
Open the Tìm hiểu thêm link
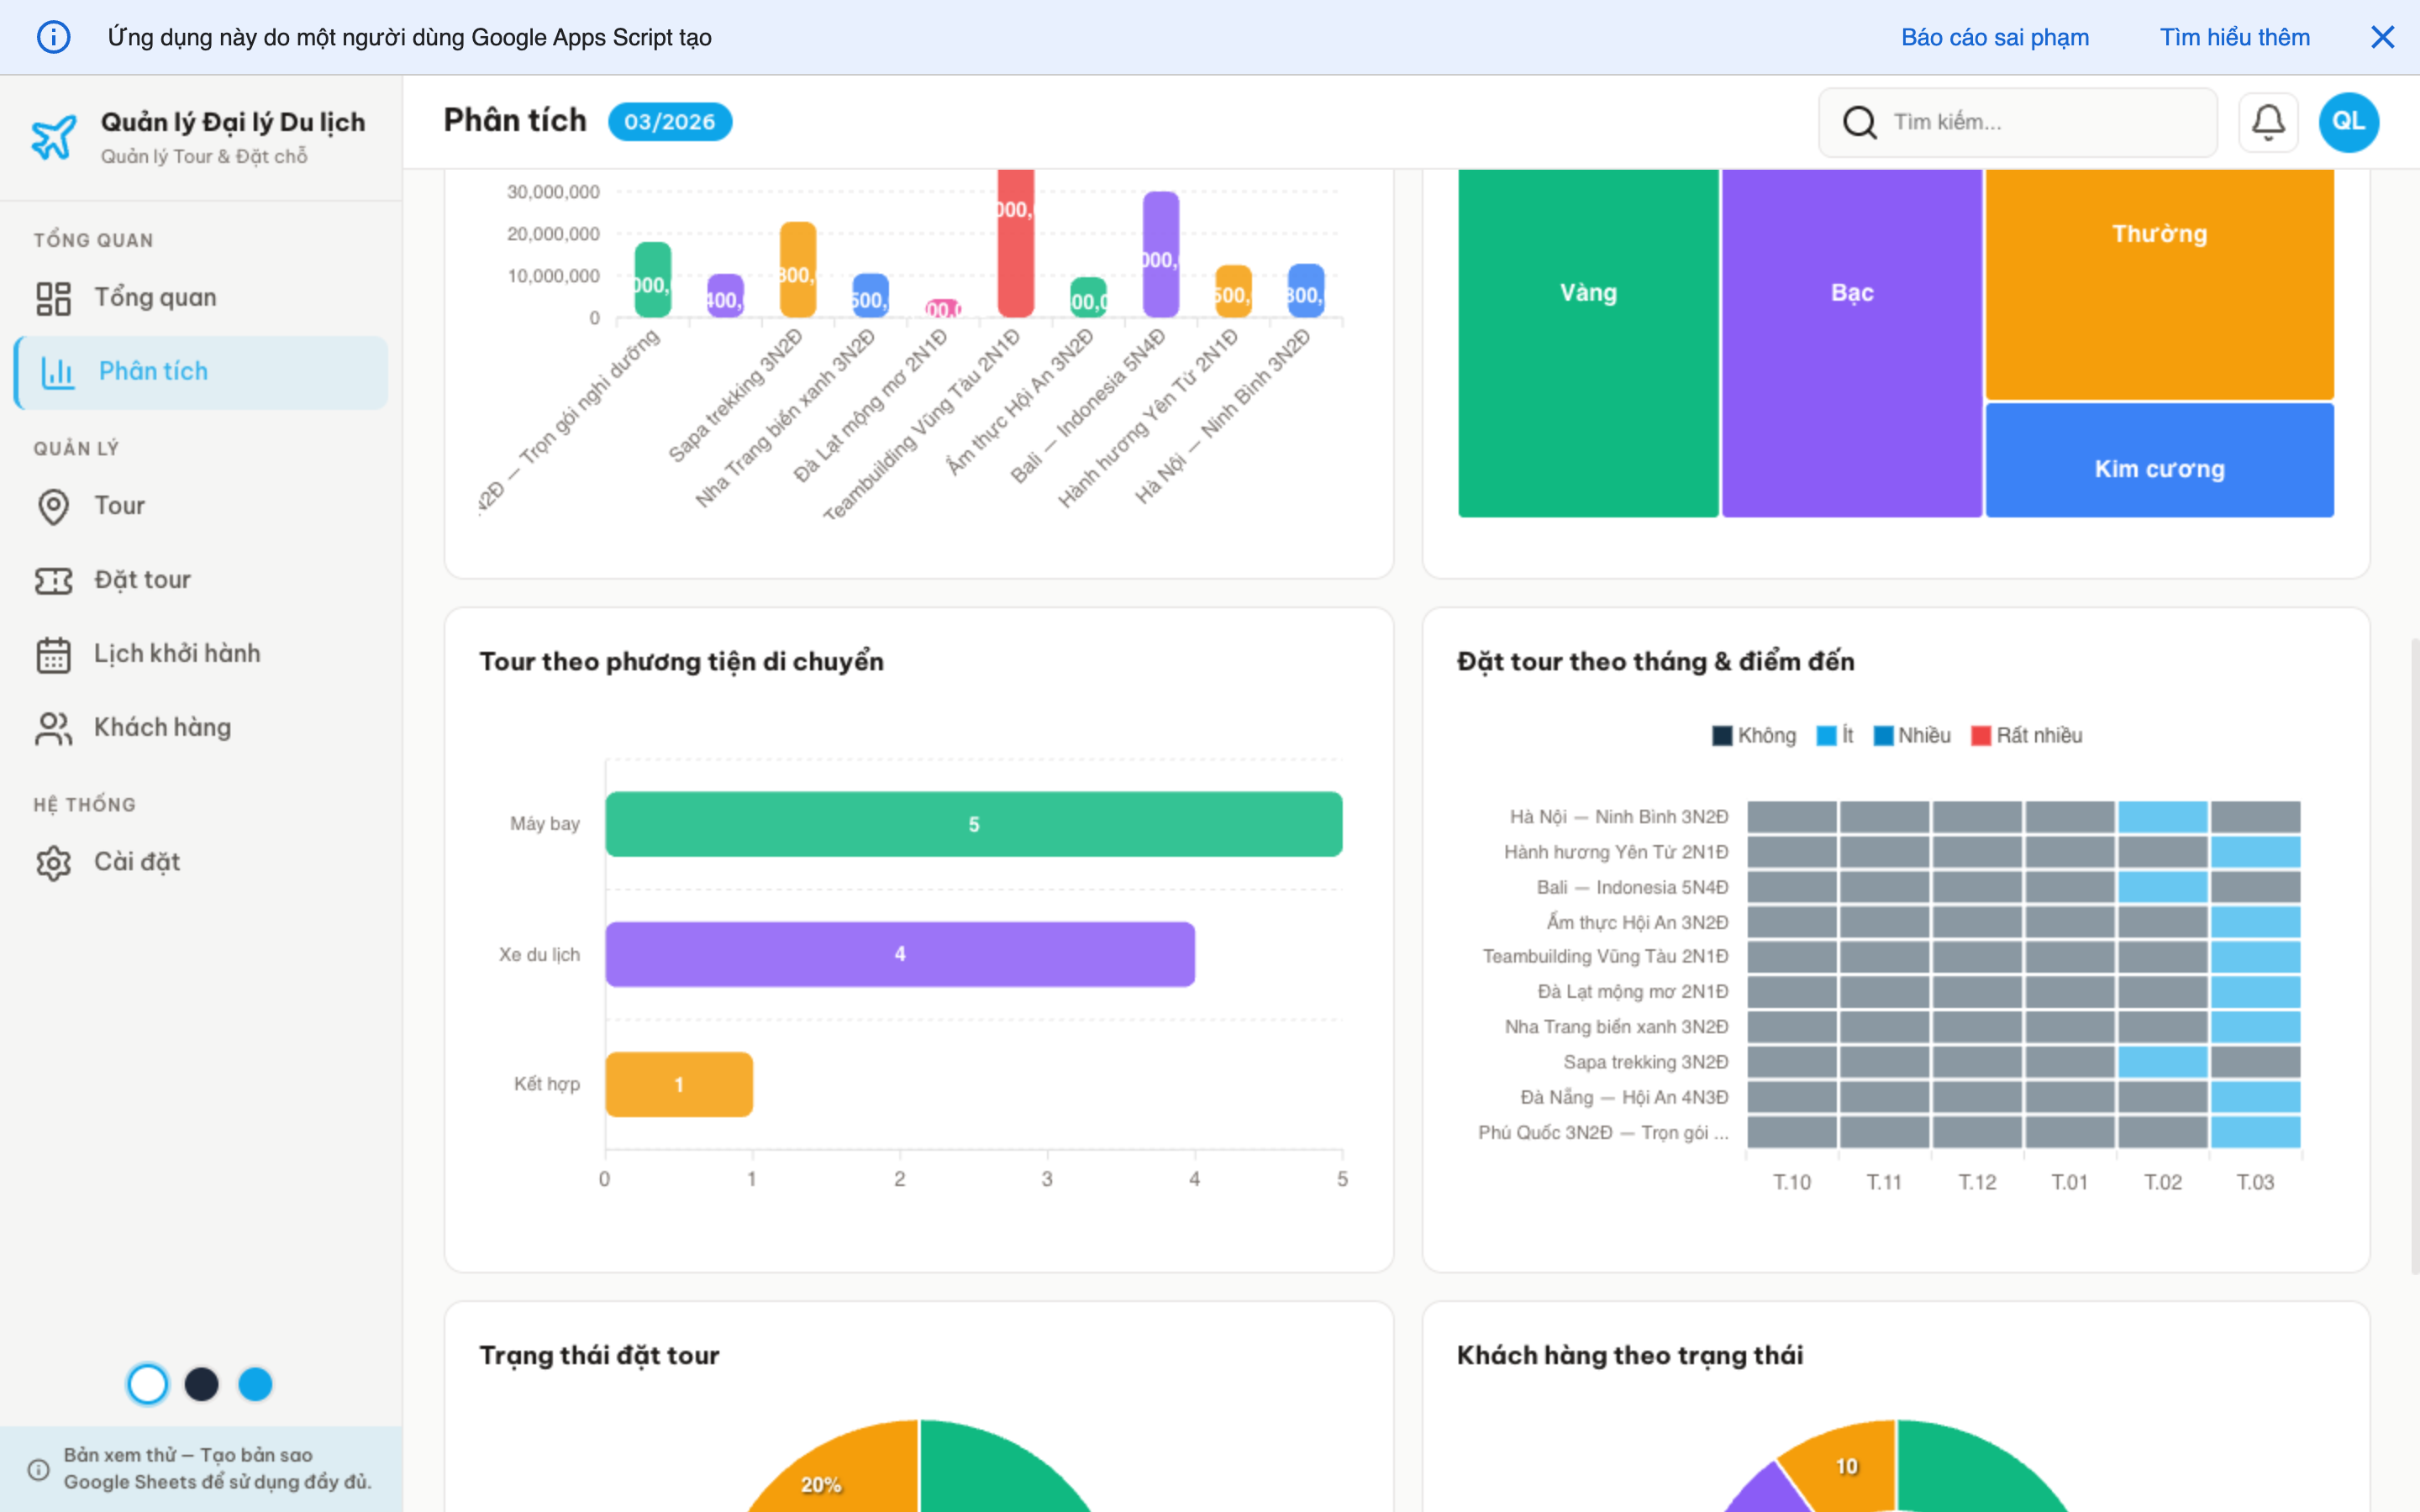(x=2234, y=37)
